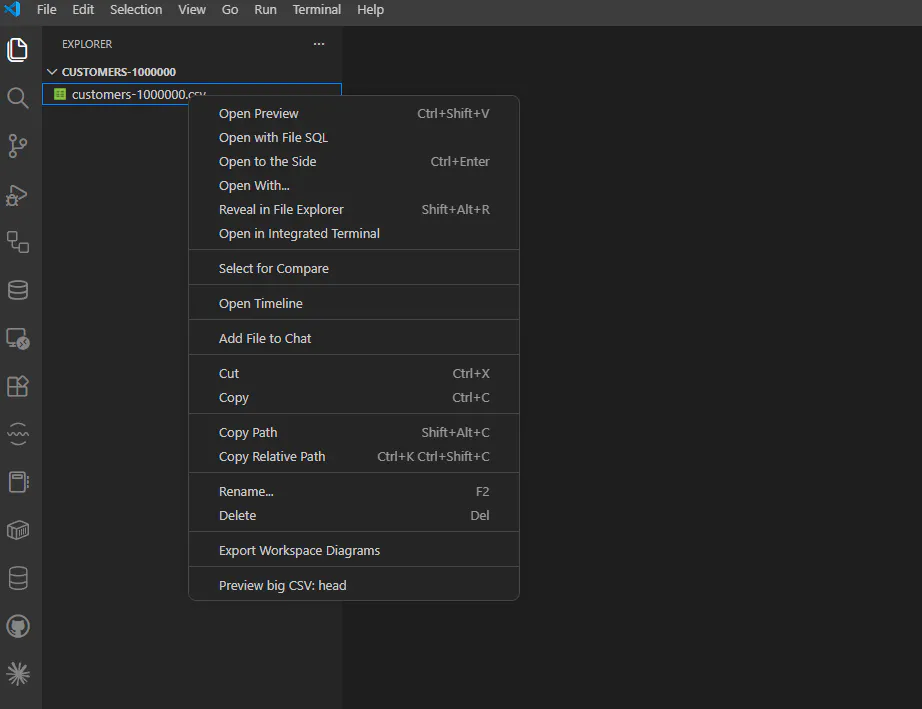The image size is (922, 709).
Task: Open the Source Control view icon
Action: (18, 146)
